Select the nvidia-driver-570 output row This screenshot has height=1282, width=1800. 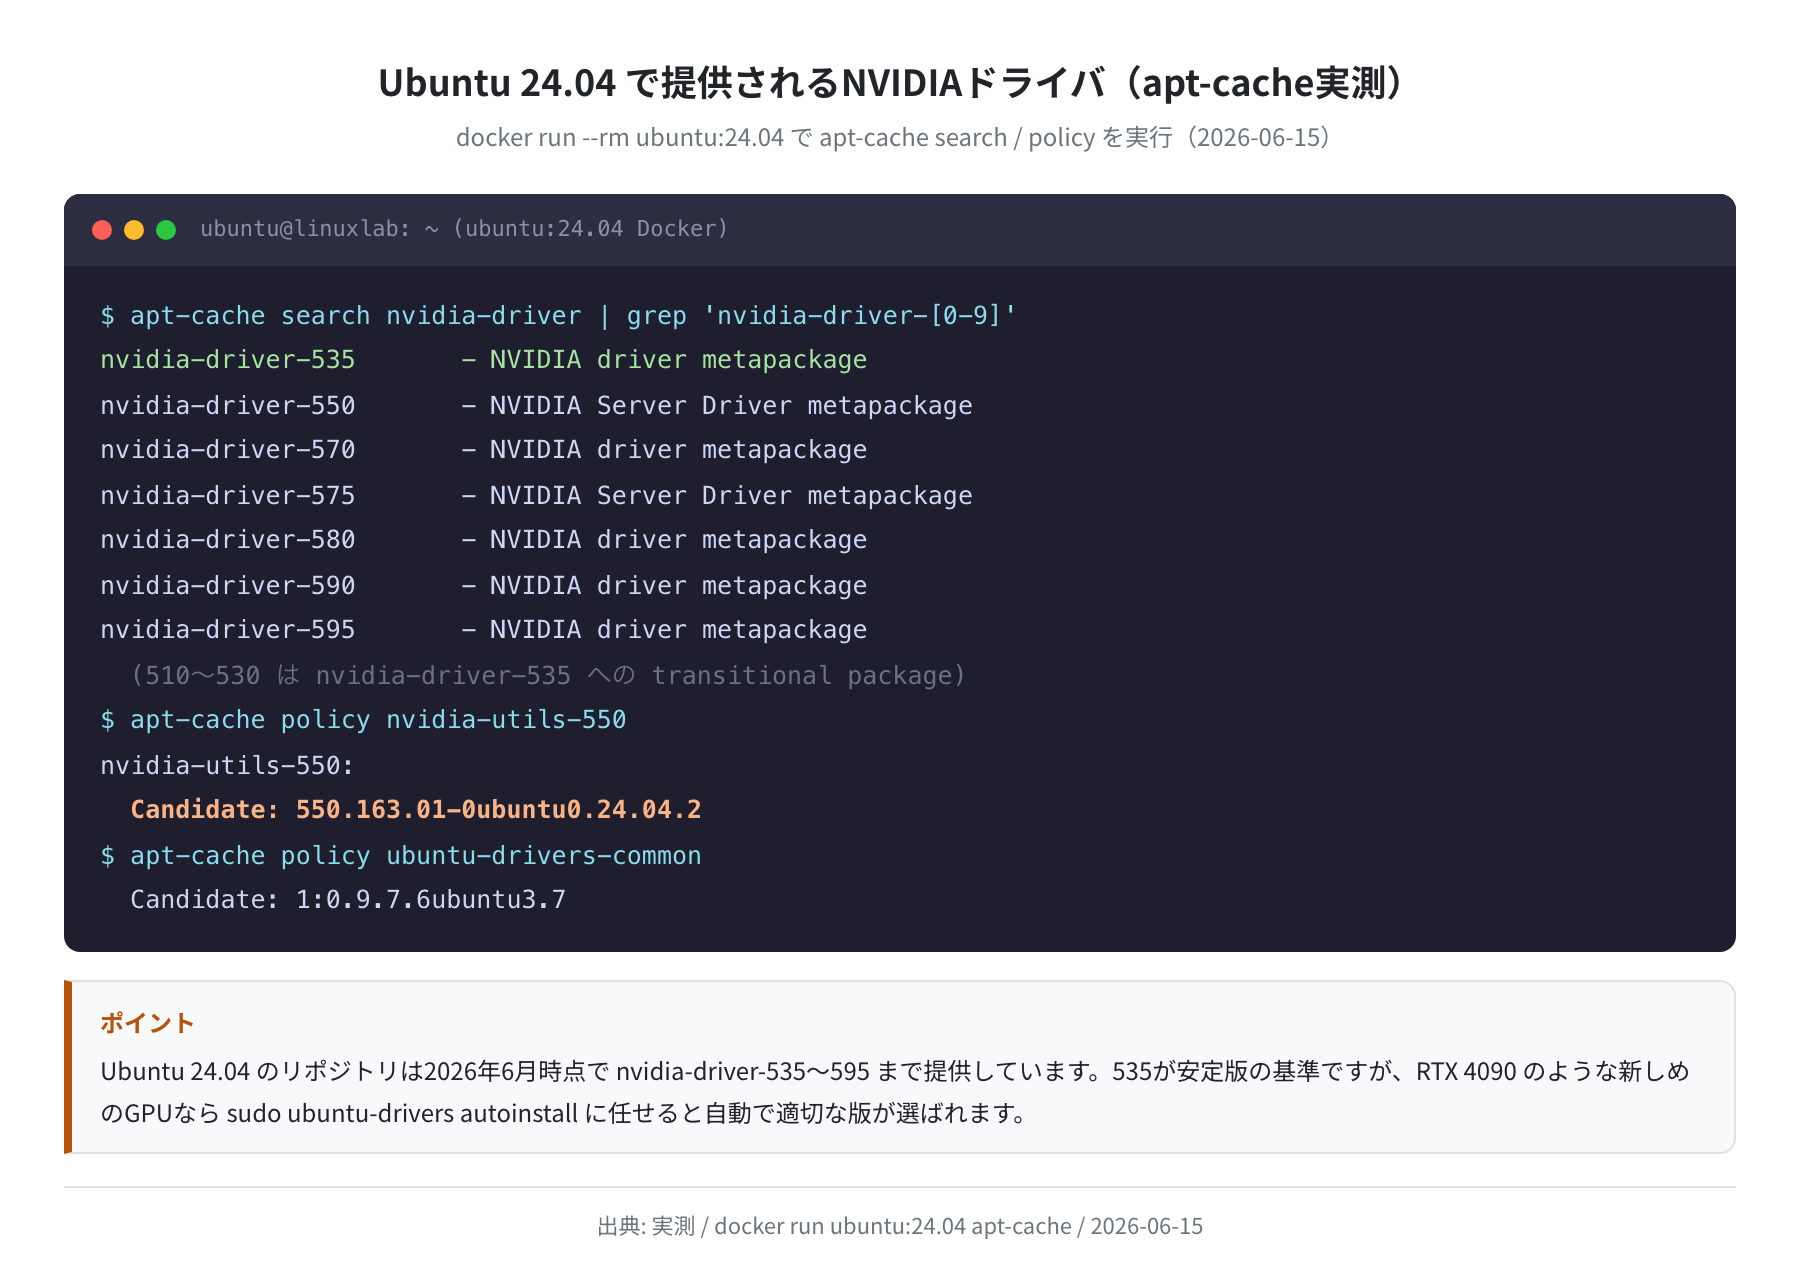coord(484,450)
